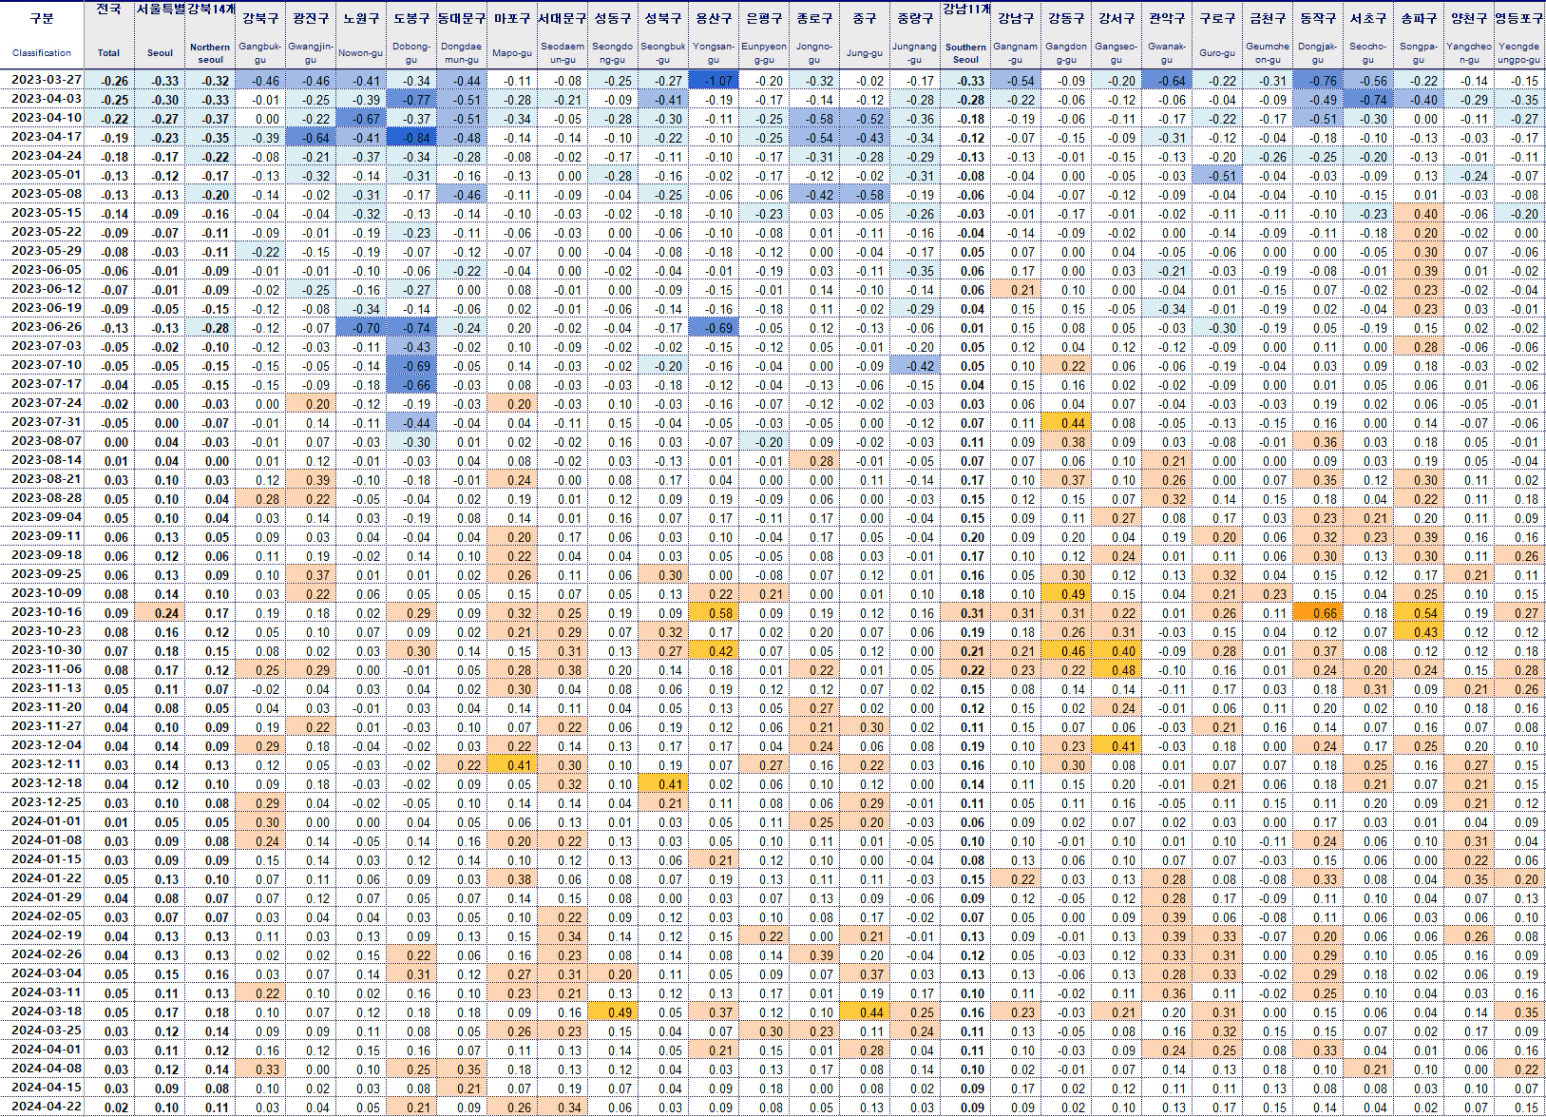Click the -0.77 Dobong-gu cell for 2023-04-03

(x=411, y=100)
